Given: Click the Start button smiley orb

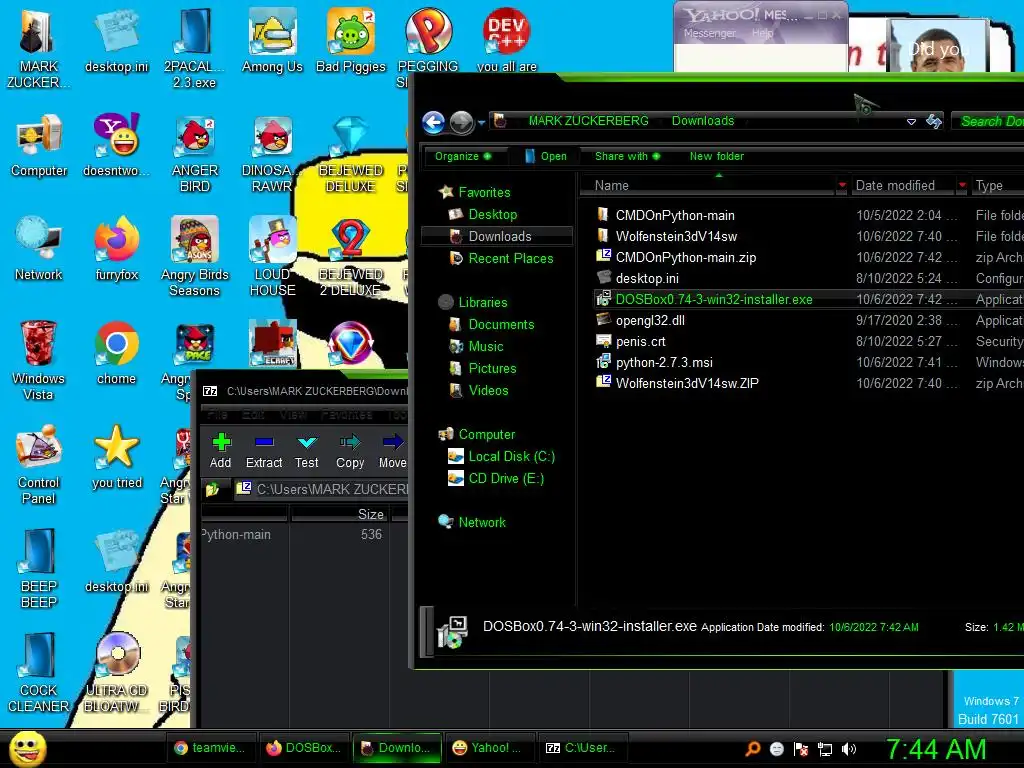Looking at the screenshot, I should 27,748.
